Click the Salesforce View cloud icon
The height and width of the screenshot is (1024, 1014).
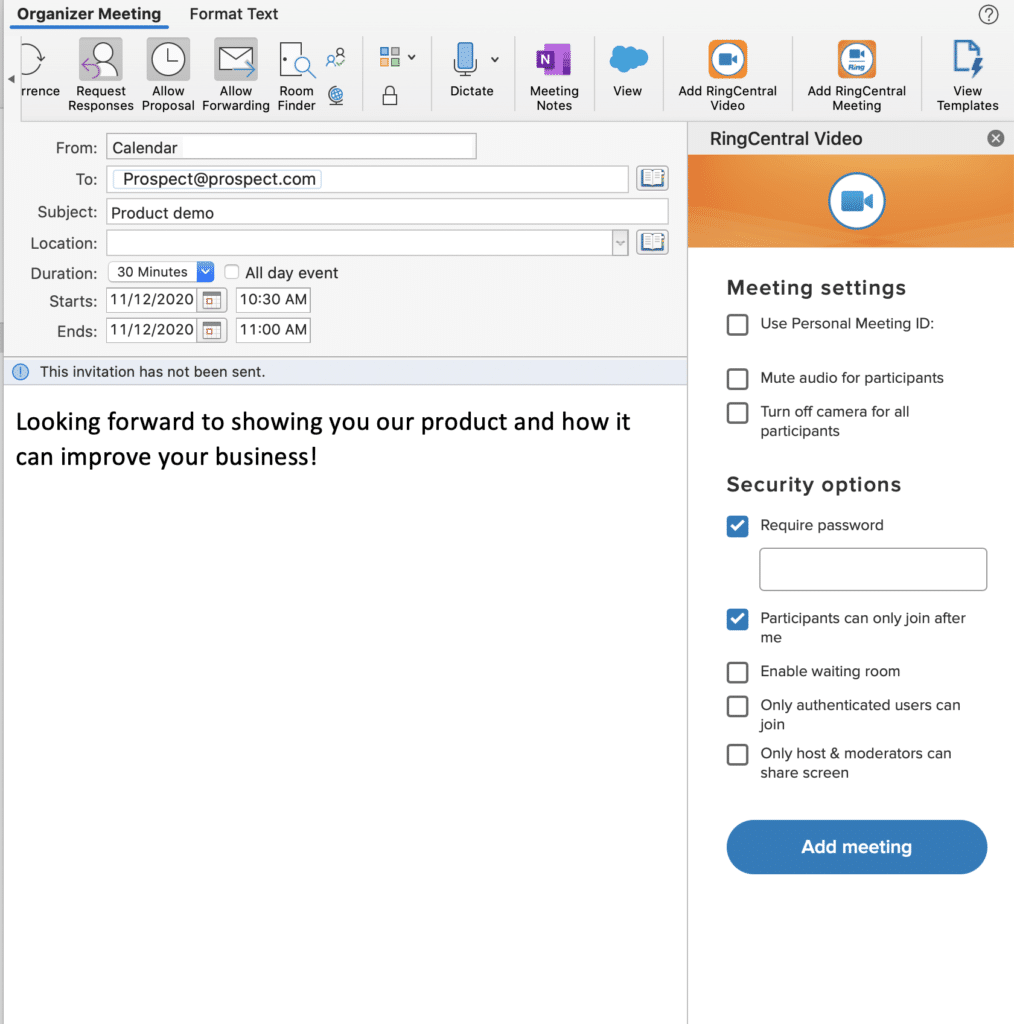628,60
